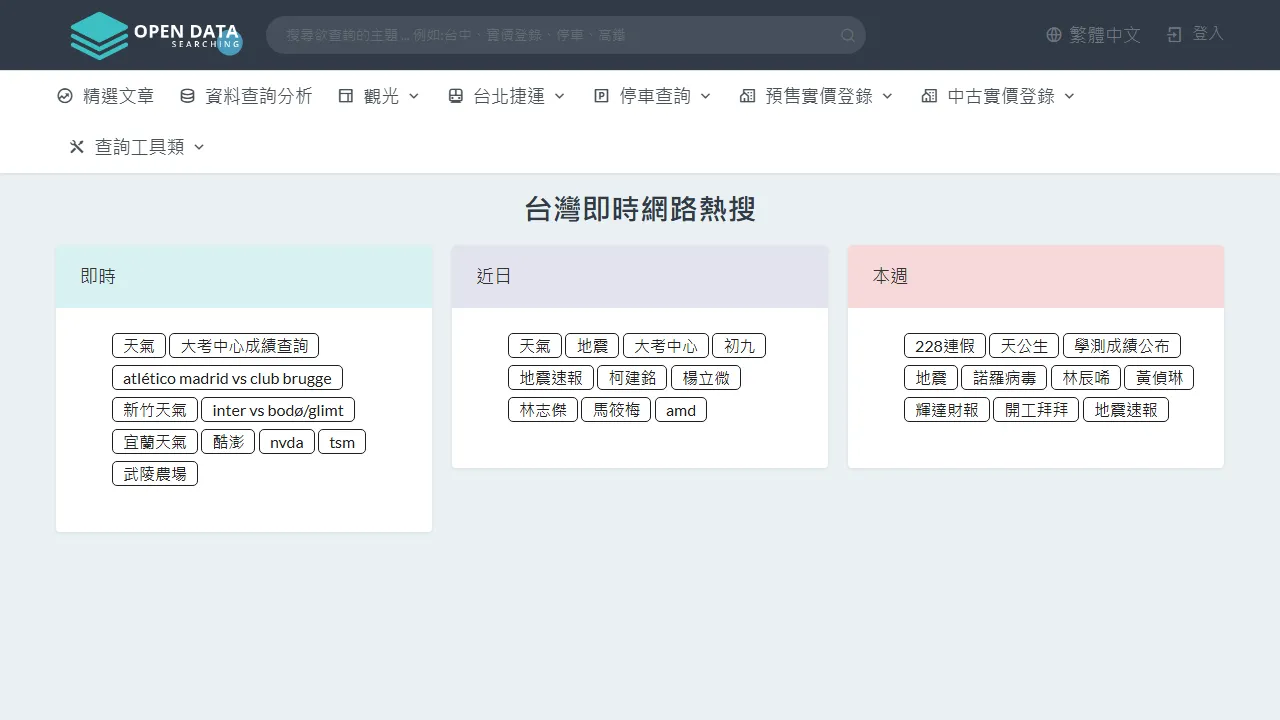This screenshot has height=720, width=1280.
Task: Expand the 查詢工具類 dropdown menu
Action: (x=198, y=147)
